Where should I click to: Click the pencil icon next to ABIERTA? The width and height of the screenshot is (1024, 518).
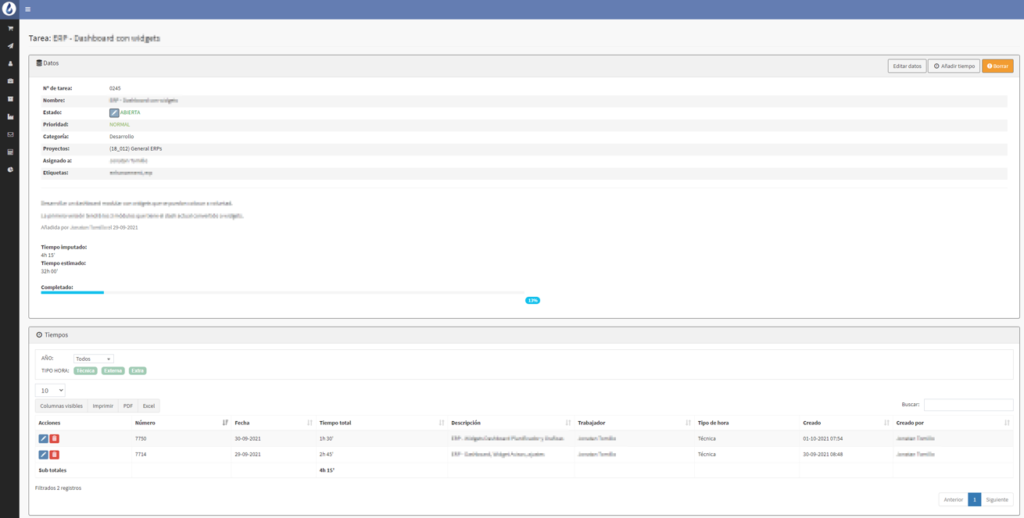coord(114,113)
